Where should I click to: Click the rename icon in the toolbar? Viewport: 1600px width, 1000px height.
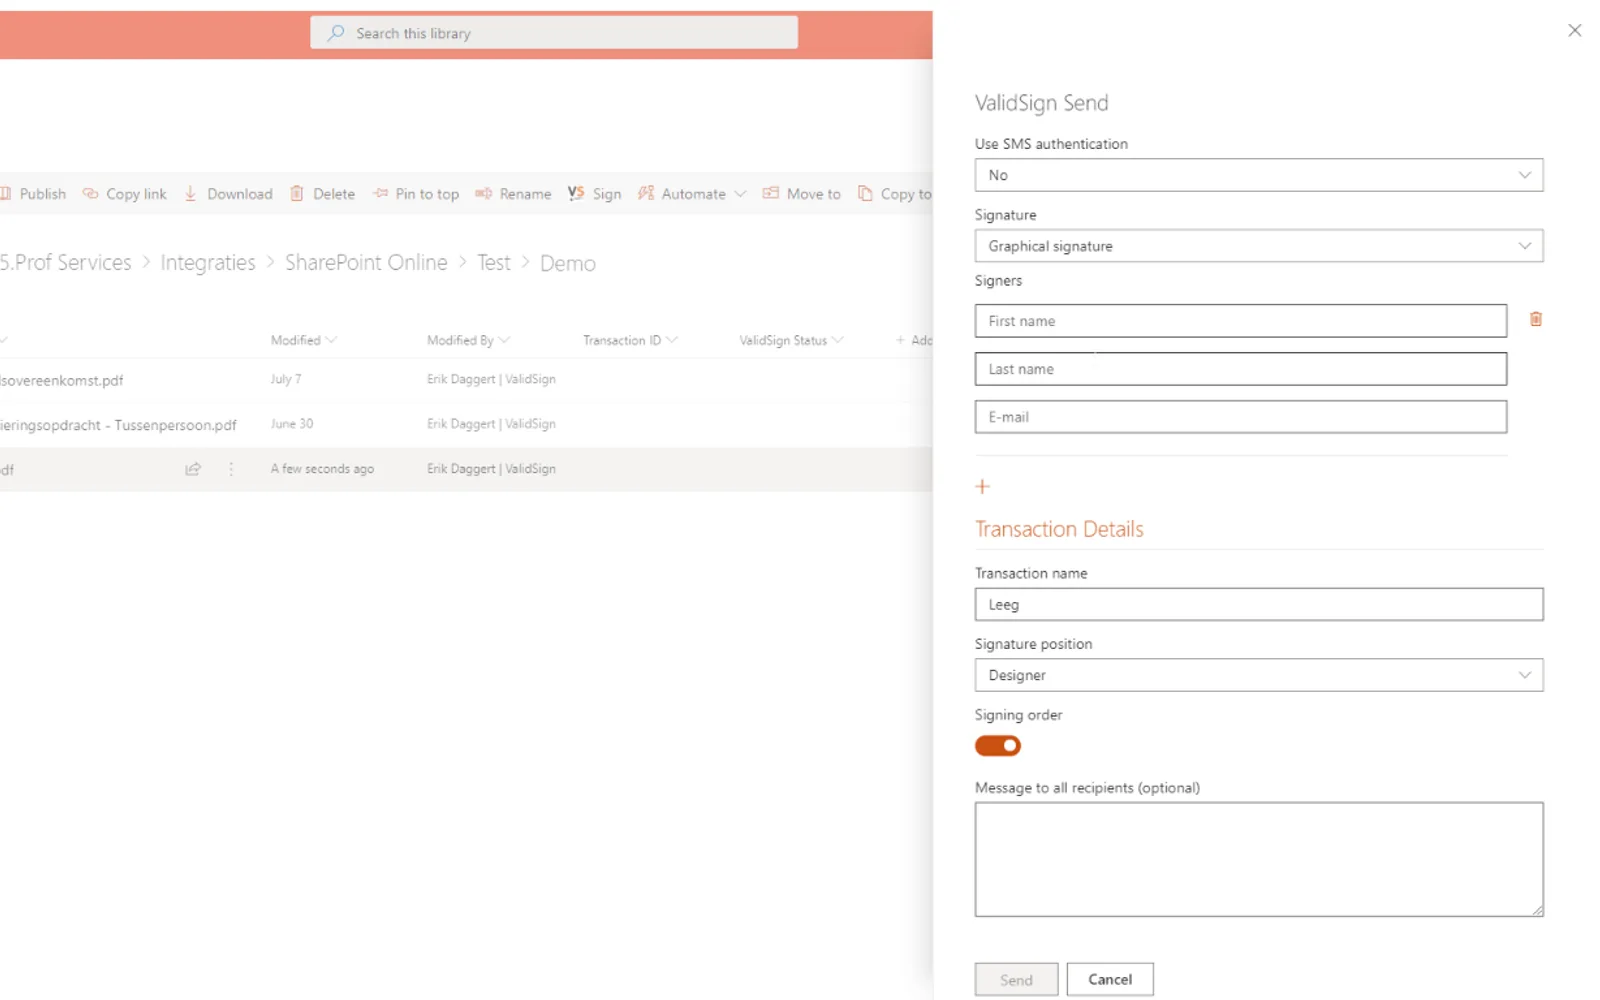point(483,193)
